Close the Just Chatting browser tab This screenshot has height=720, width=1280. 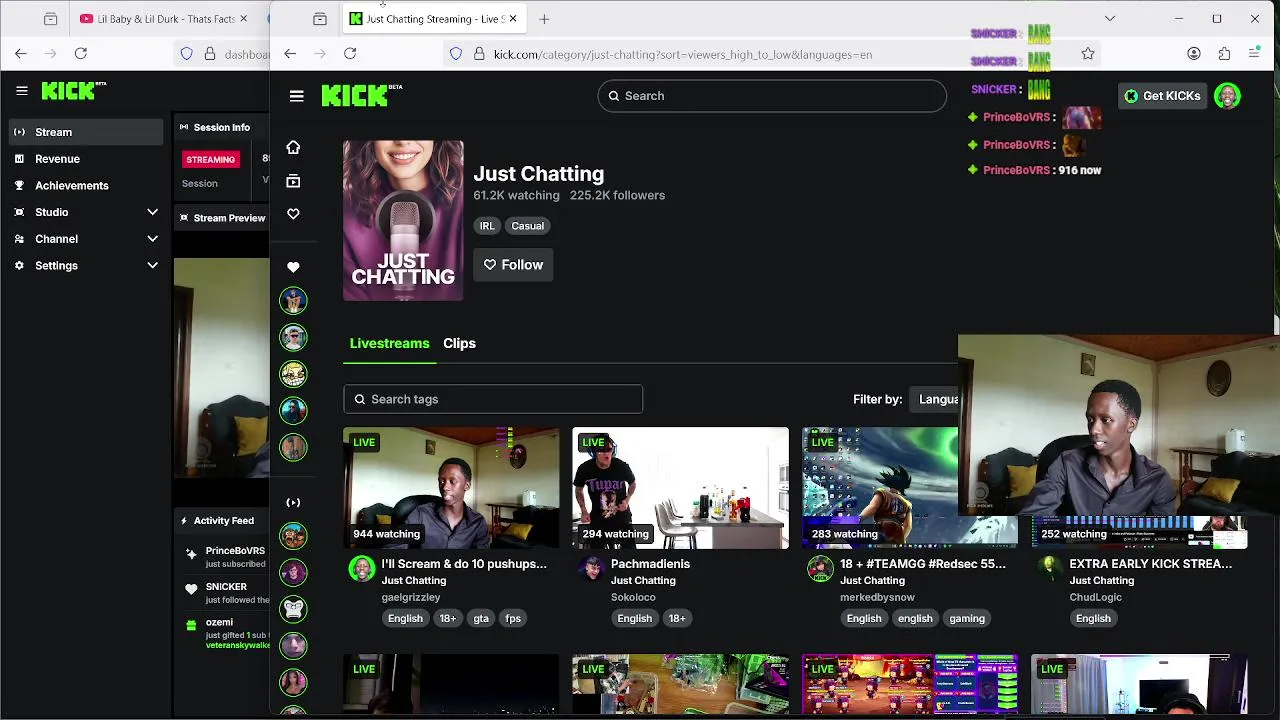513,19
